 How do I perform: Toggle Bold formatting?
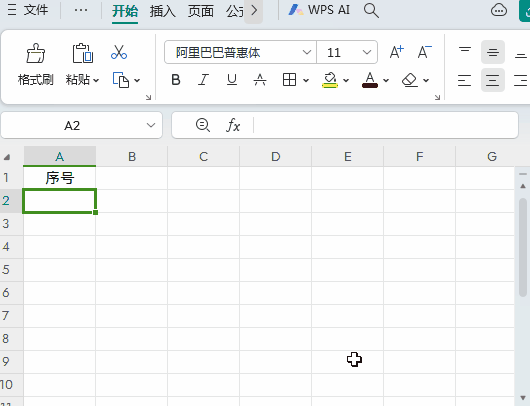tap(176, 80)
